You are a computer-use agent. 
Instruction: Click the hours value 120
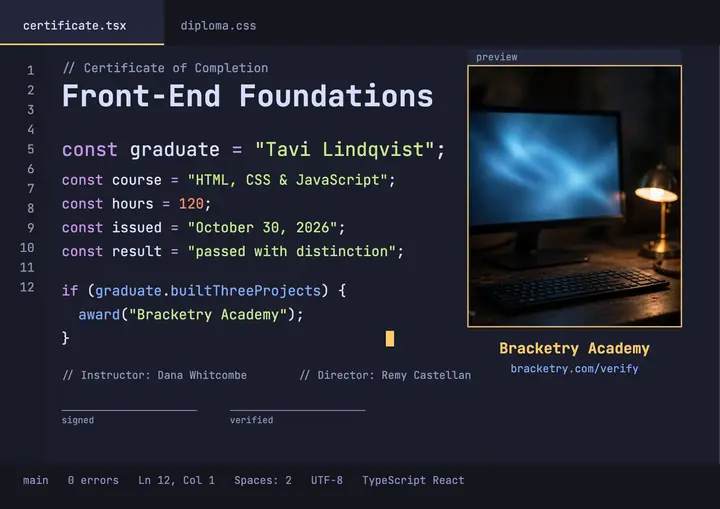(x=191, y=204)
